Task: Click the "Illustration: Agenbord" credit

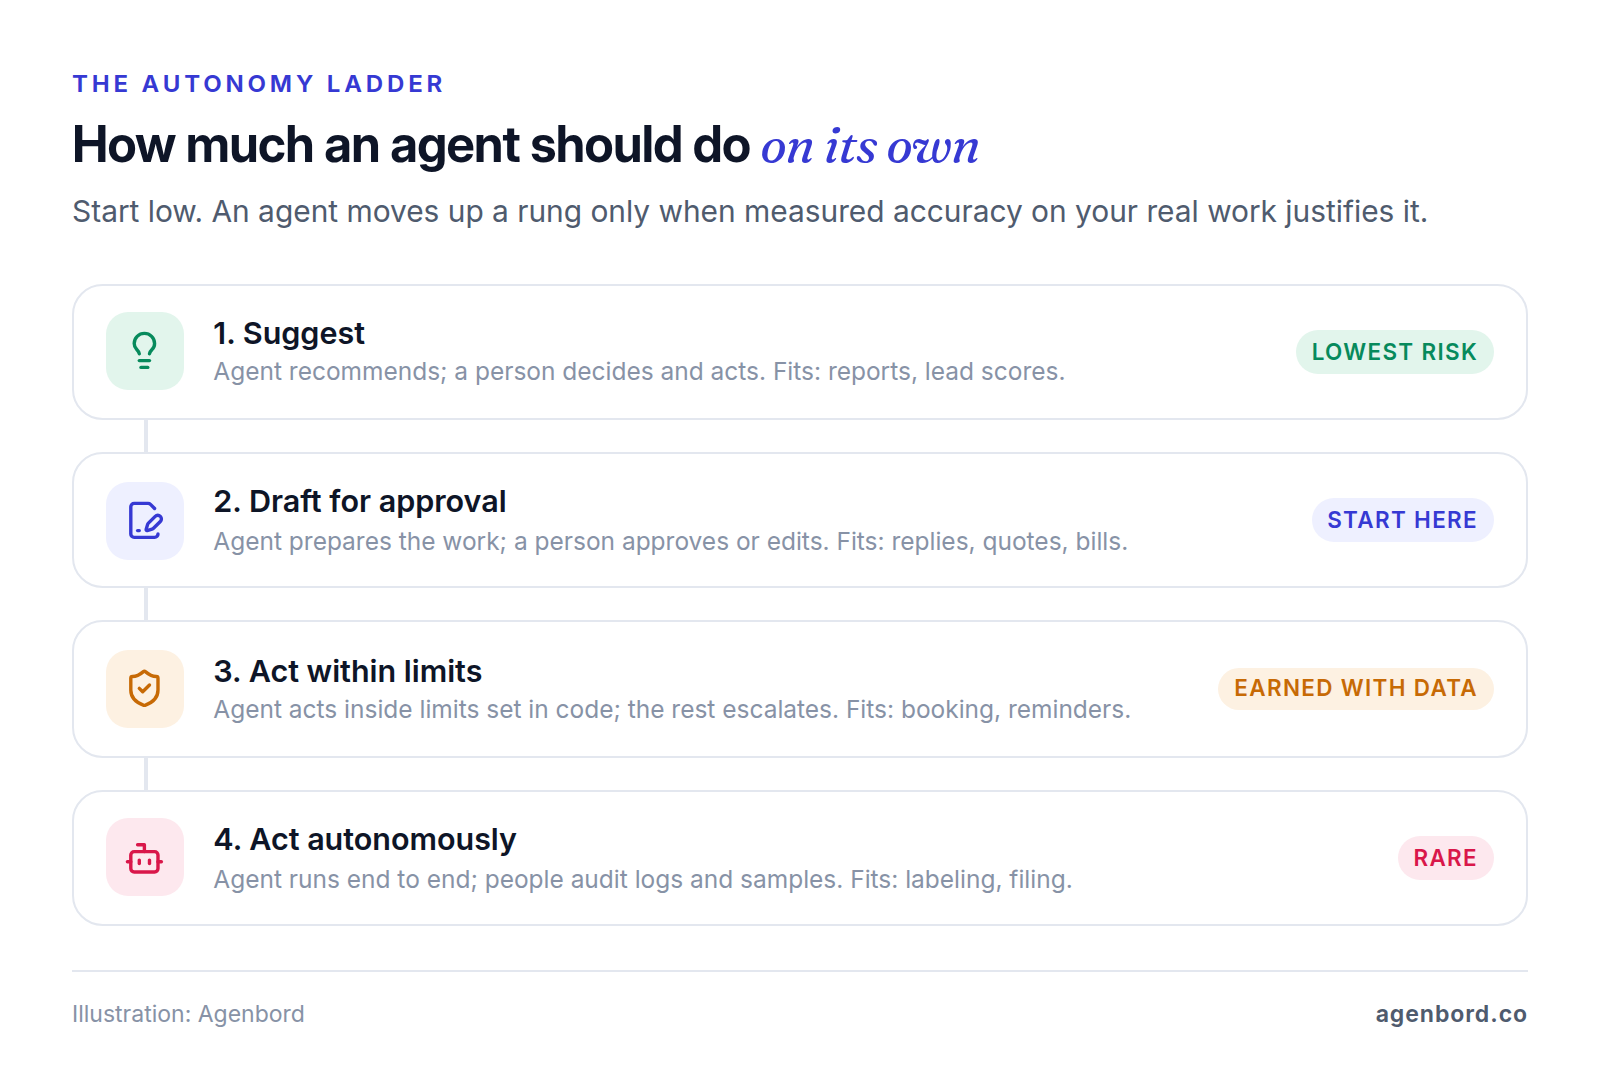Action: [188, 1014]
